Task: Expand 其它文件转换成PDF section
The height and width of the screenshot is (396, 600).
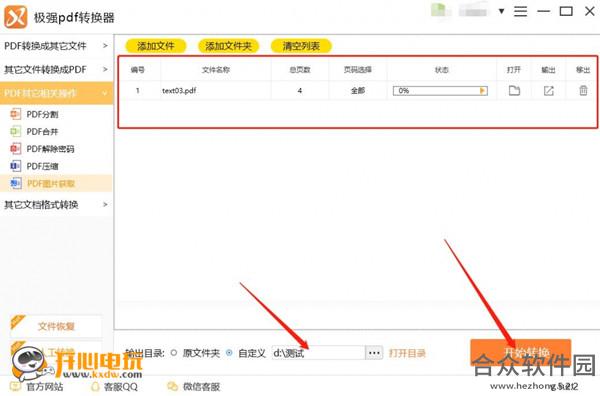Action: click(56, 70)
